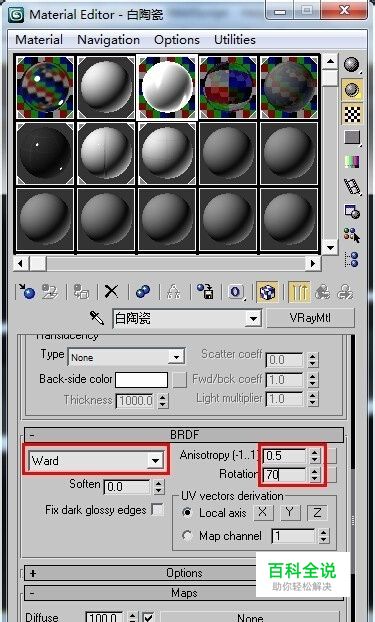This screenshot has height=622, width=375.
Task: Click the Anisotropy value field 0.5
Action: pos(285,455)
